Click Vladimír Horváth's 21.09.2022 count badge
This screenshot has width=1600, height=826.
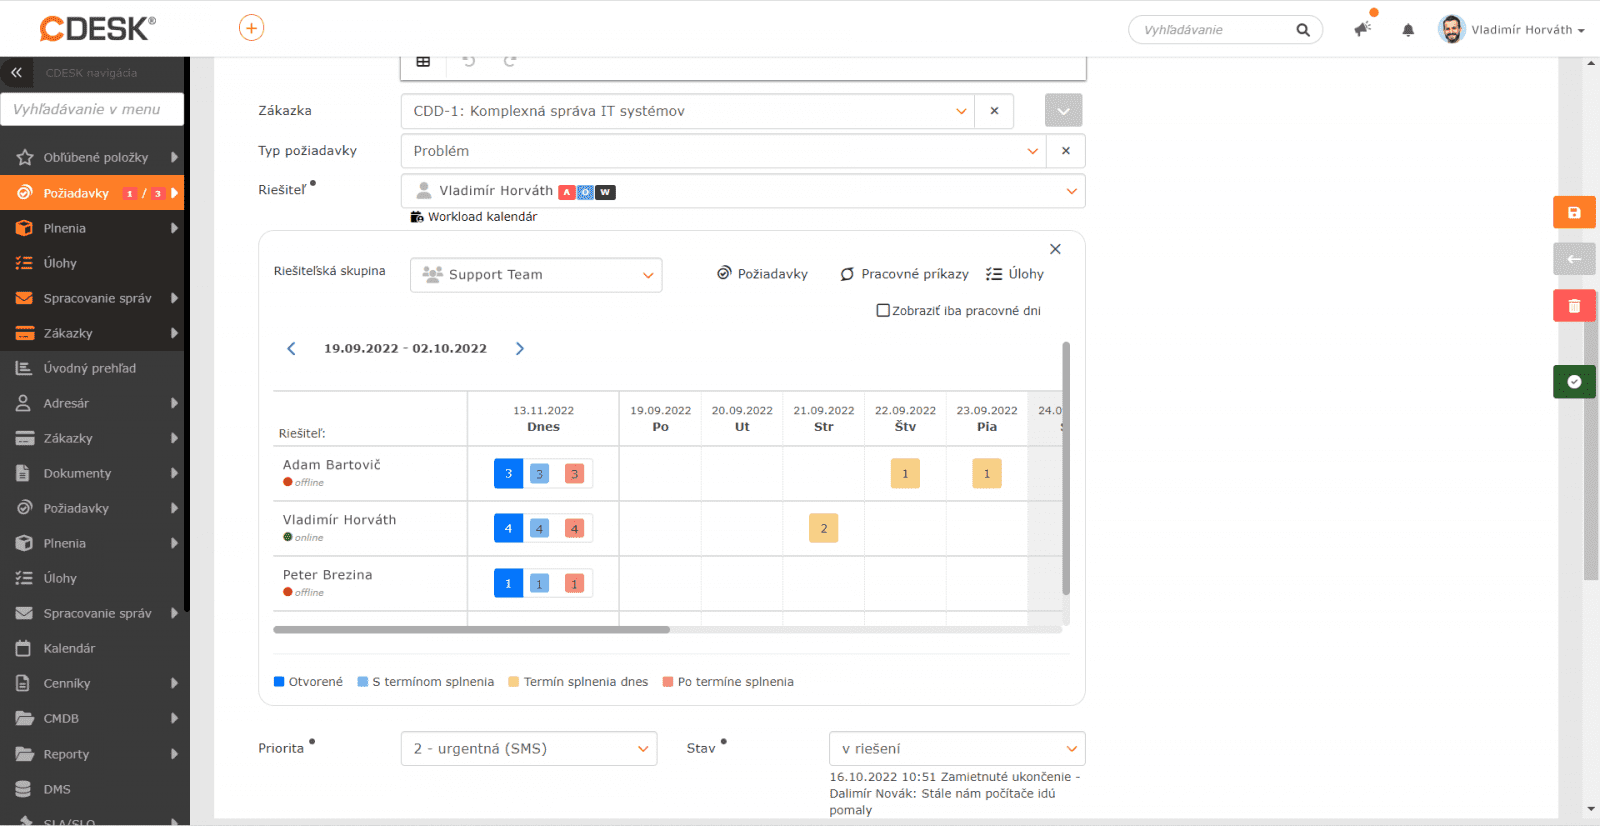(824, 529)
